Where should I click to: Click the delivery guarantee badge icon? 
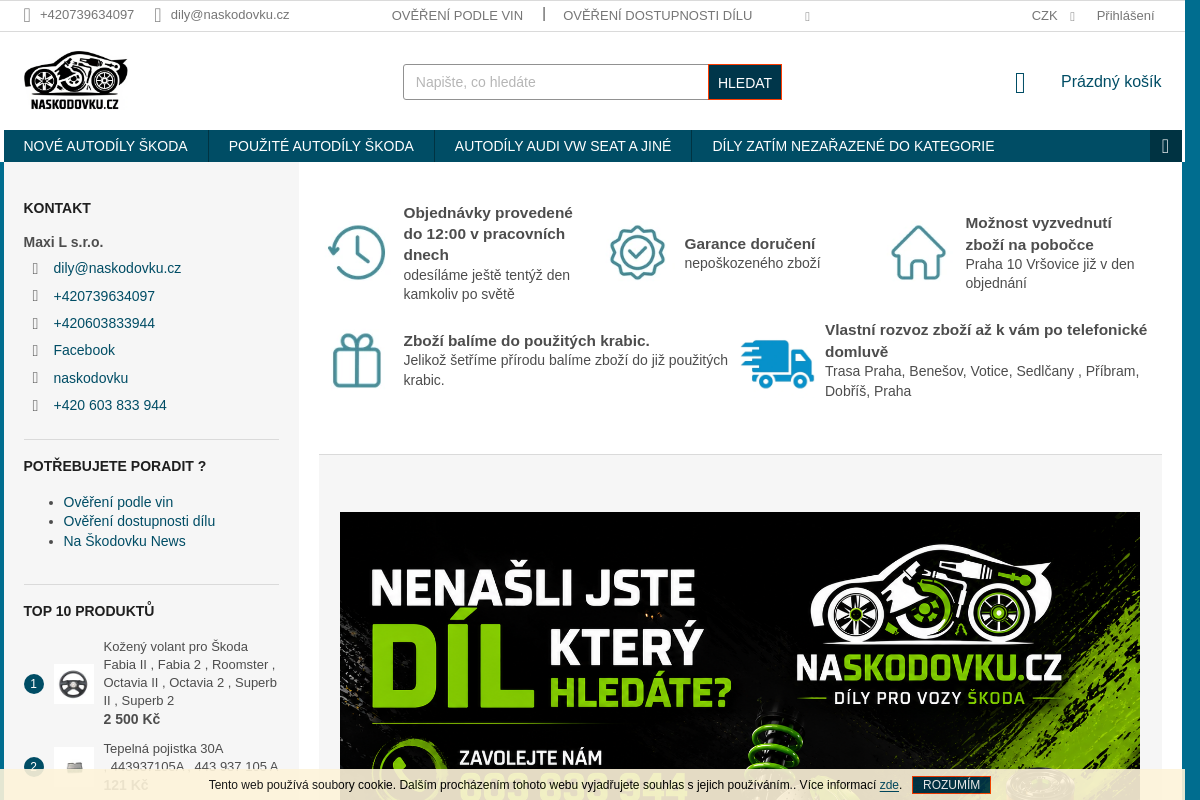[638, 253]
